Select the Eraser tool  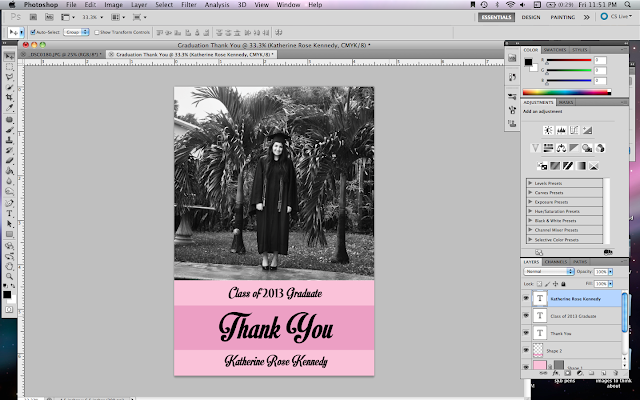pos(9,161)
